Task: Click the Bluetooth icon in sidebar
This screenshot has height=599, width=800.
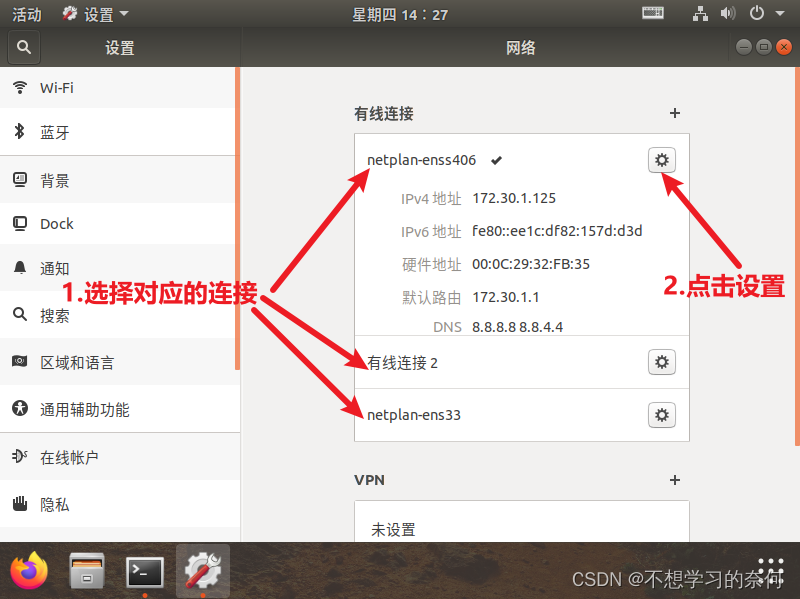Action: 19,131
